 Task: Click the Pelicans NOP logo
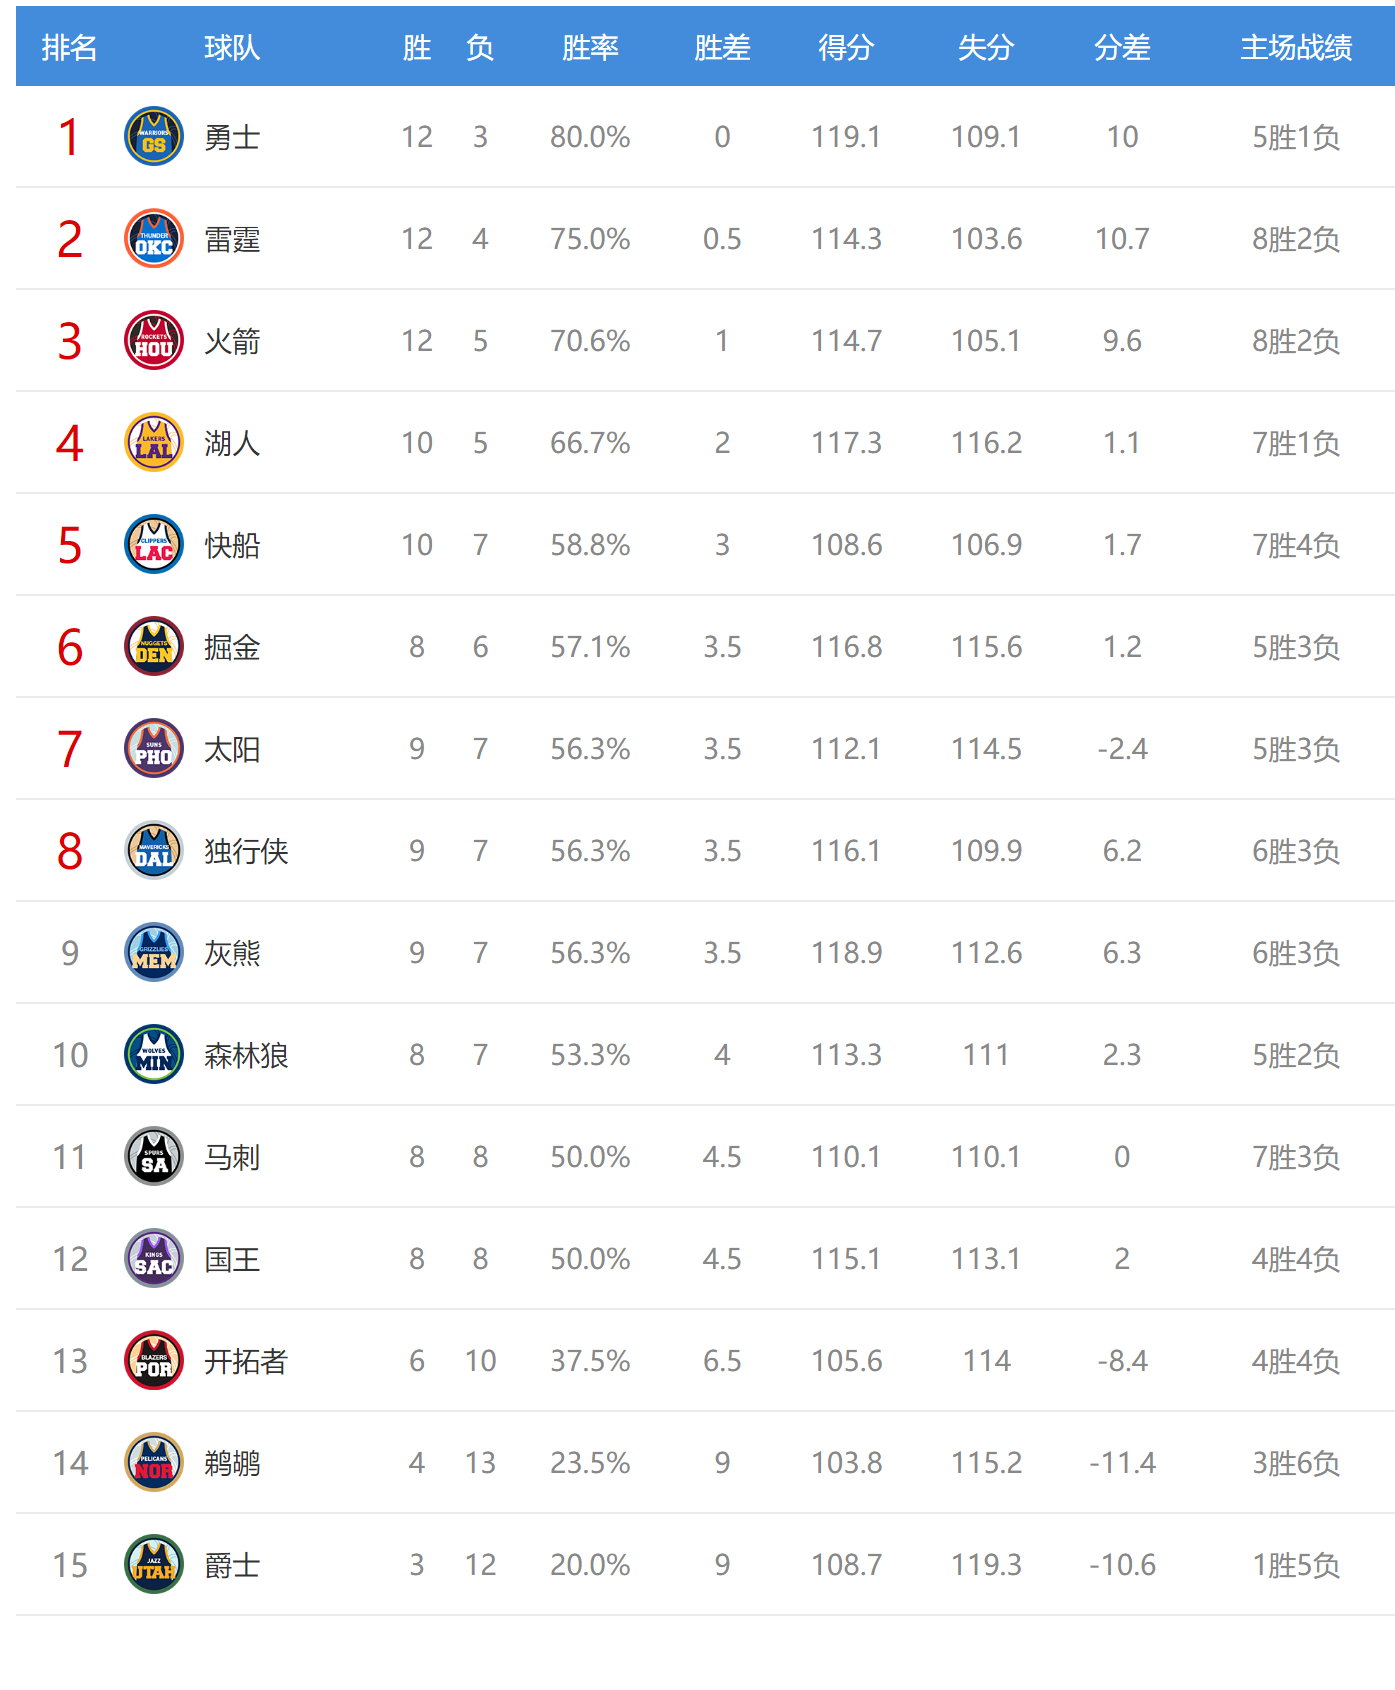click(154, 1462)
